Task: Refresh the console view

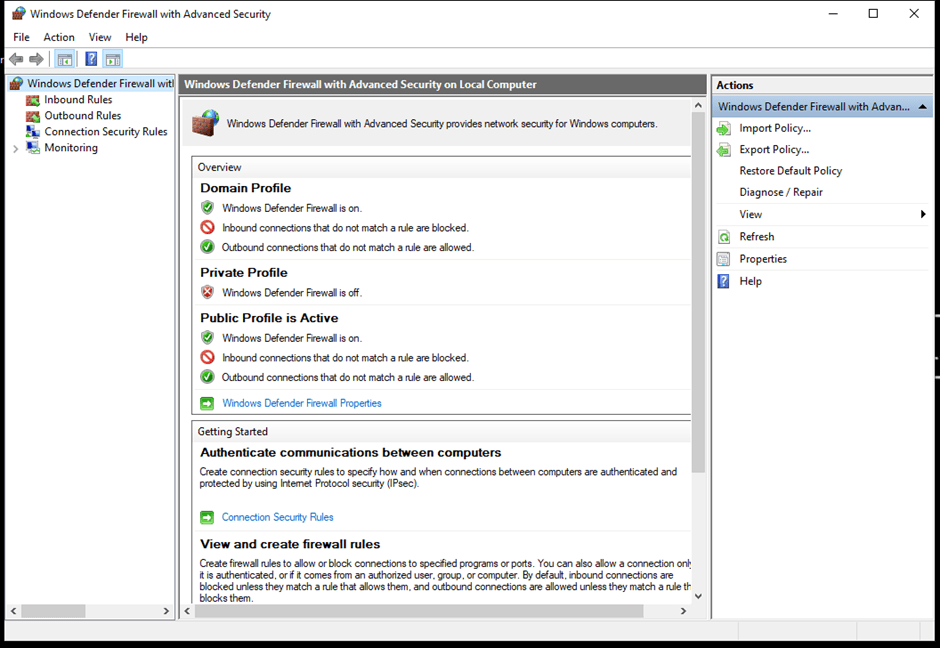Action: click(757, 236)
